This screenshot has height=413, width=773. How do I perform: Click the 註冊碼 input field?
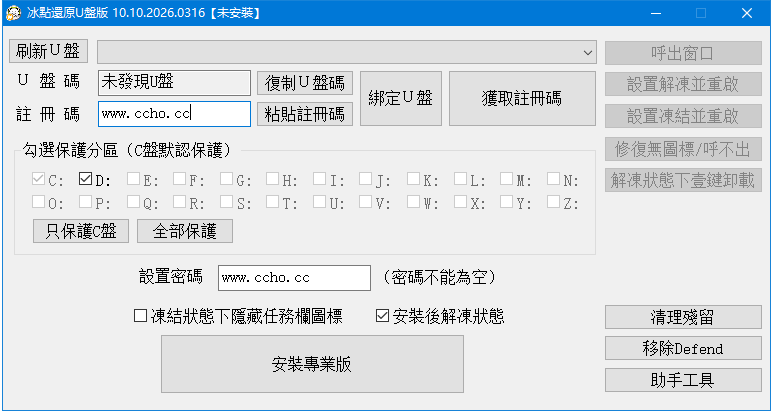pyautogui.click(x=173, y=114)
